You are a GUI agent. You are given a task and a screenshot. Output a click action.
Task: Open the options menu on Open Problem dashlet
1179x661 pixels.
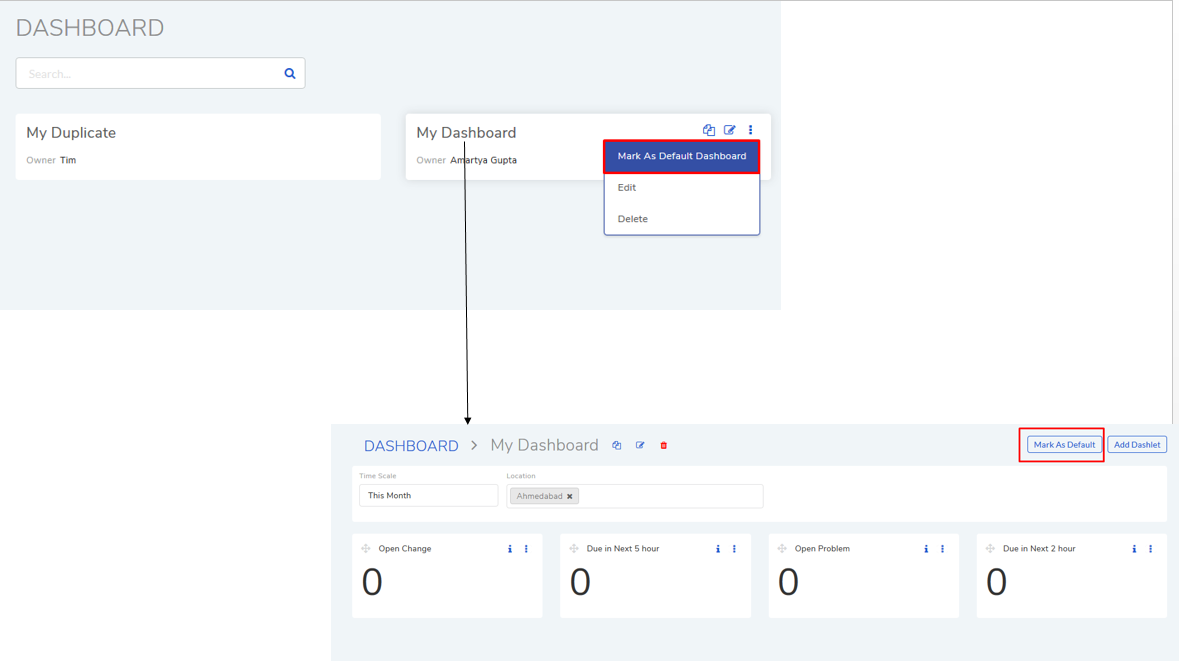tap(943, 549)
